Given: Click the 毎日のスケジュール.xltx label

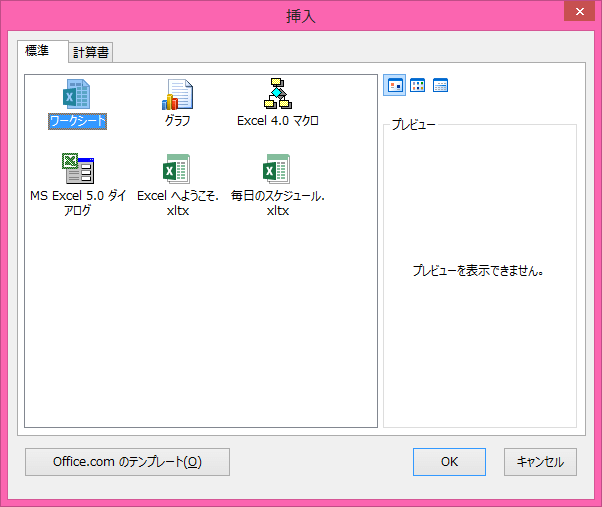Looking at the screenshot, I should 278,203.
